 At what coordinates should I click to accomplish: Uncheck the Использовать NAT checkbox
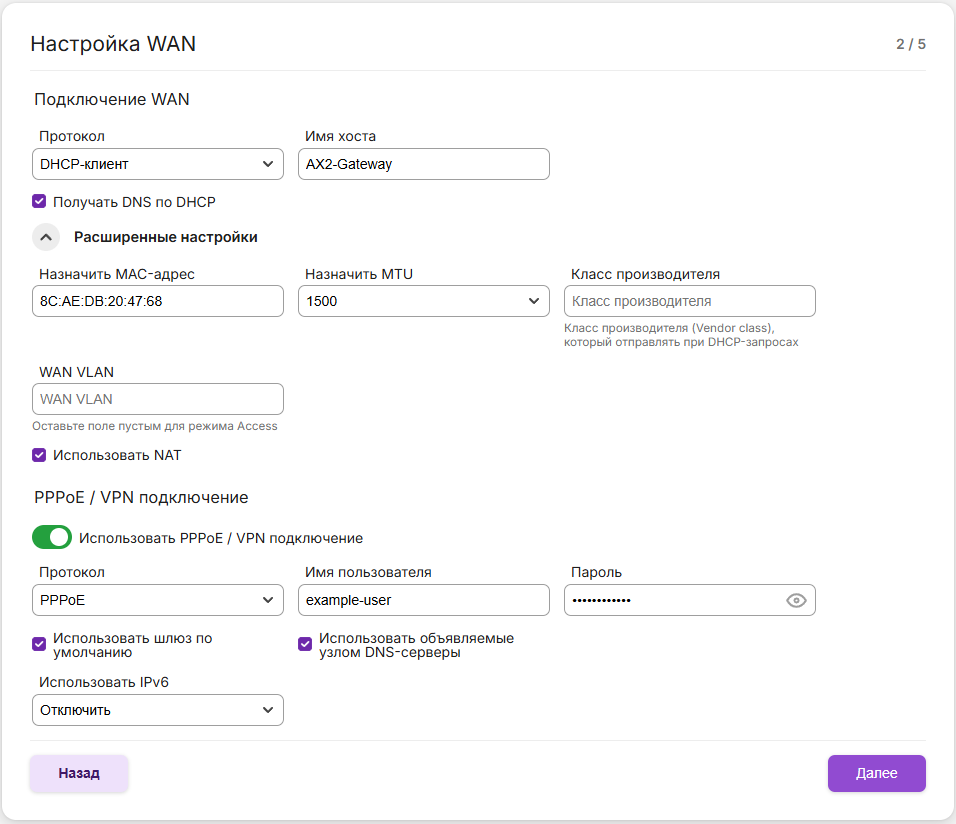(x=40, y=455)
